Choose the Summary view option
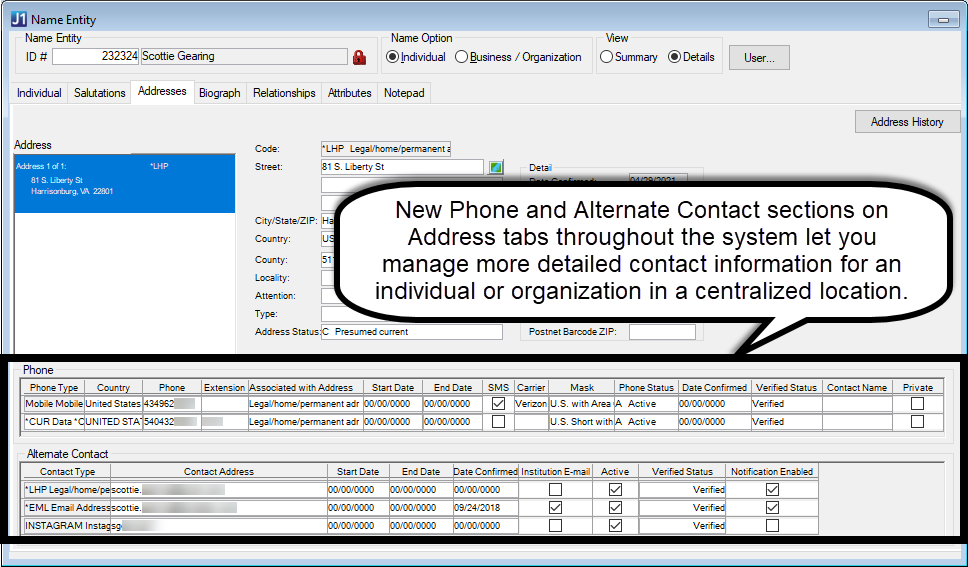The image size is (968, 567). (x=606, y=57)
